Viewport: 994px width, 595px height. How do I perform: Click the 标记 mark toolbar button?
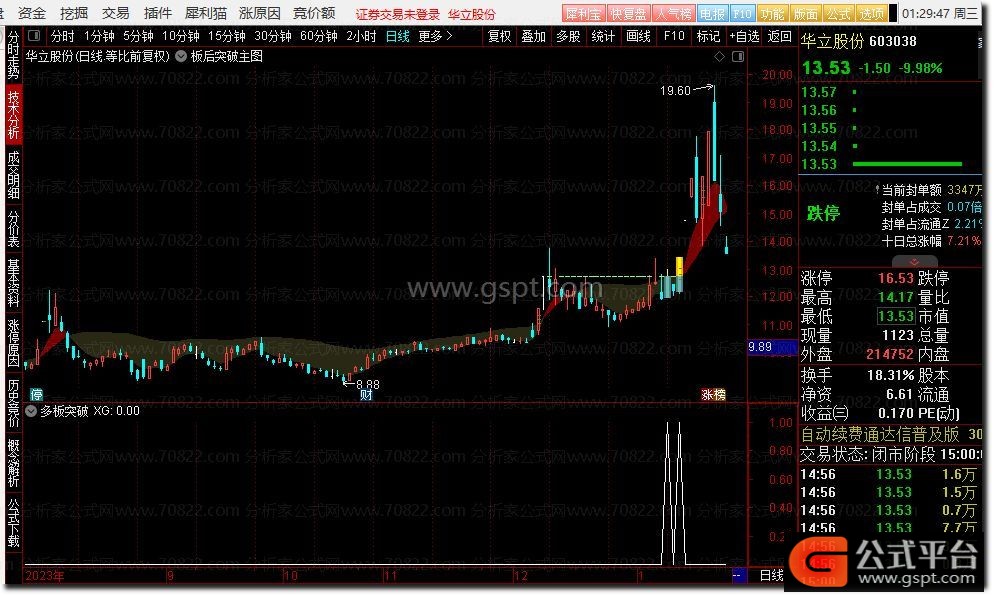[x=708, y=36]
